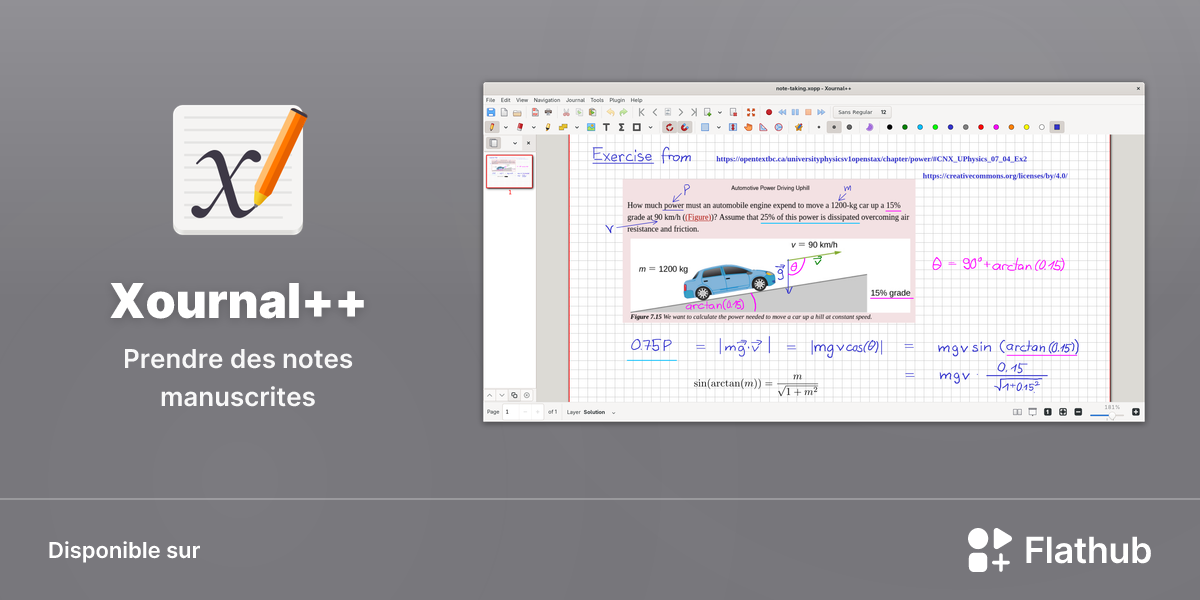Screen dimensions: 1200x600
Task: Select the thick pen thickness dot
Action: (849, 127)
